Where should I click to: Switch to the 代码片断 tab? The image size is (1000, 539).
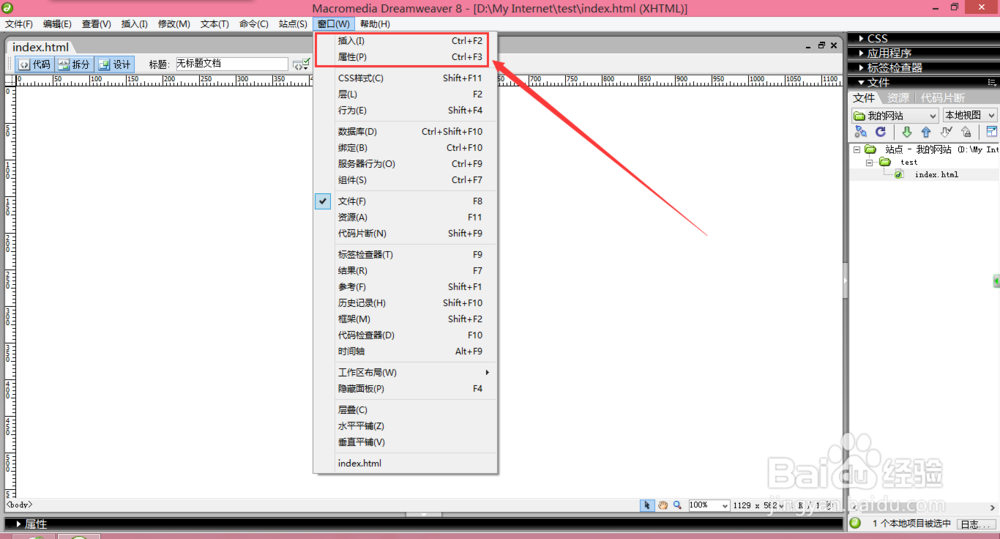pos(943,98)
